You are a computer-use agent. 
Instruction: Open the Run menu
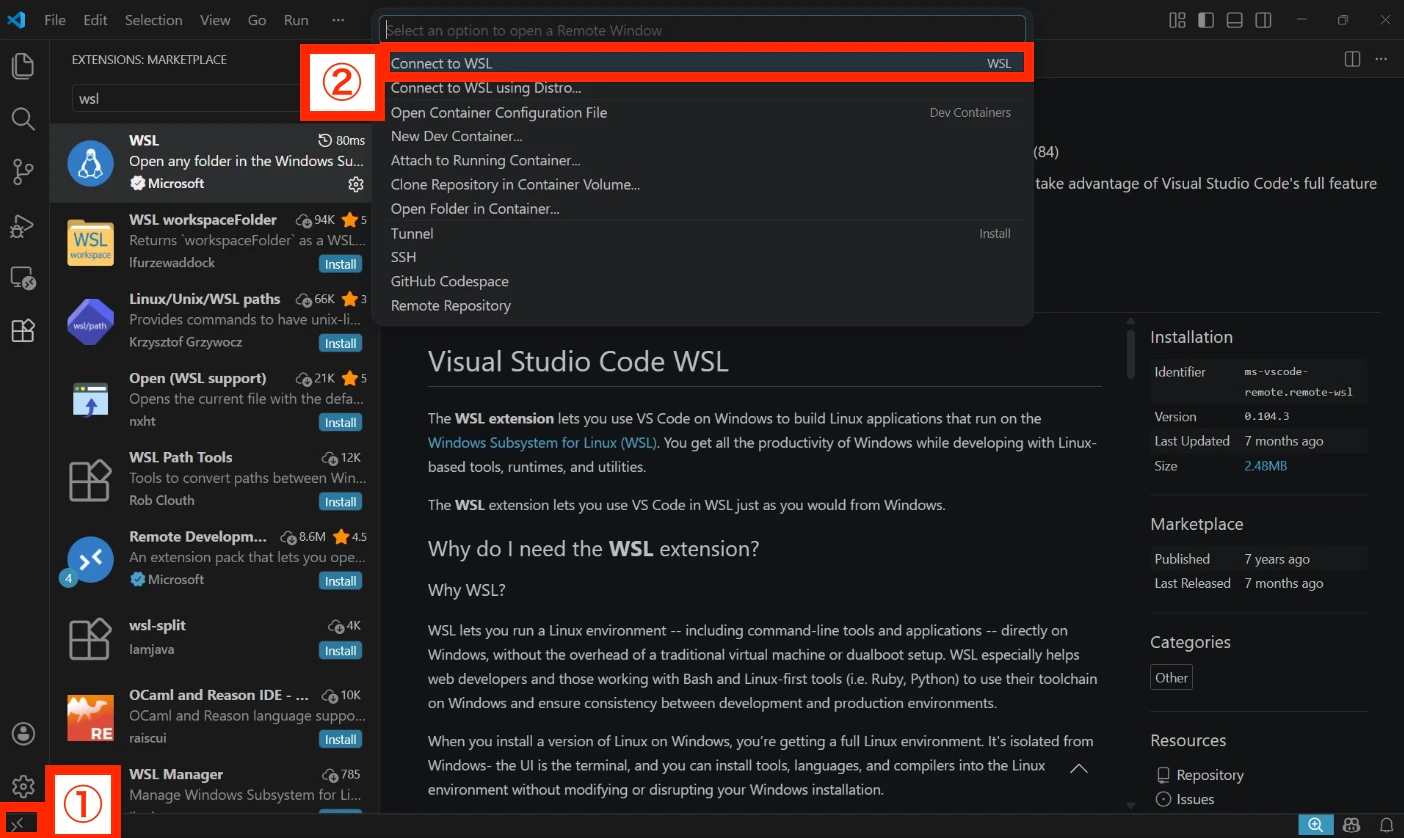[x=296, y=20]
